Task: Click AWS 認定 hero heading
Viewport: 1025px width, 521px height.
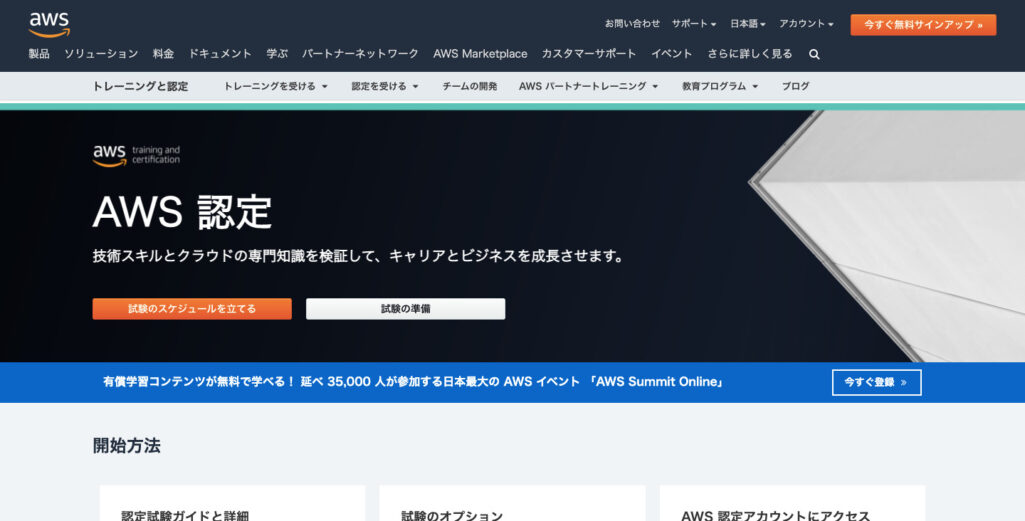Action: 182,212
